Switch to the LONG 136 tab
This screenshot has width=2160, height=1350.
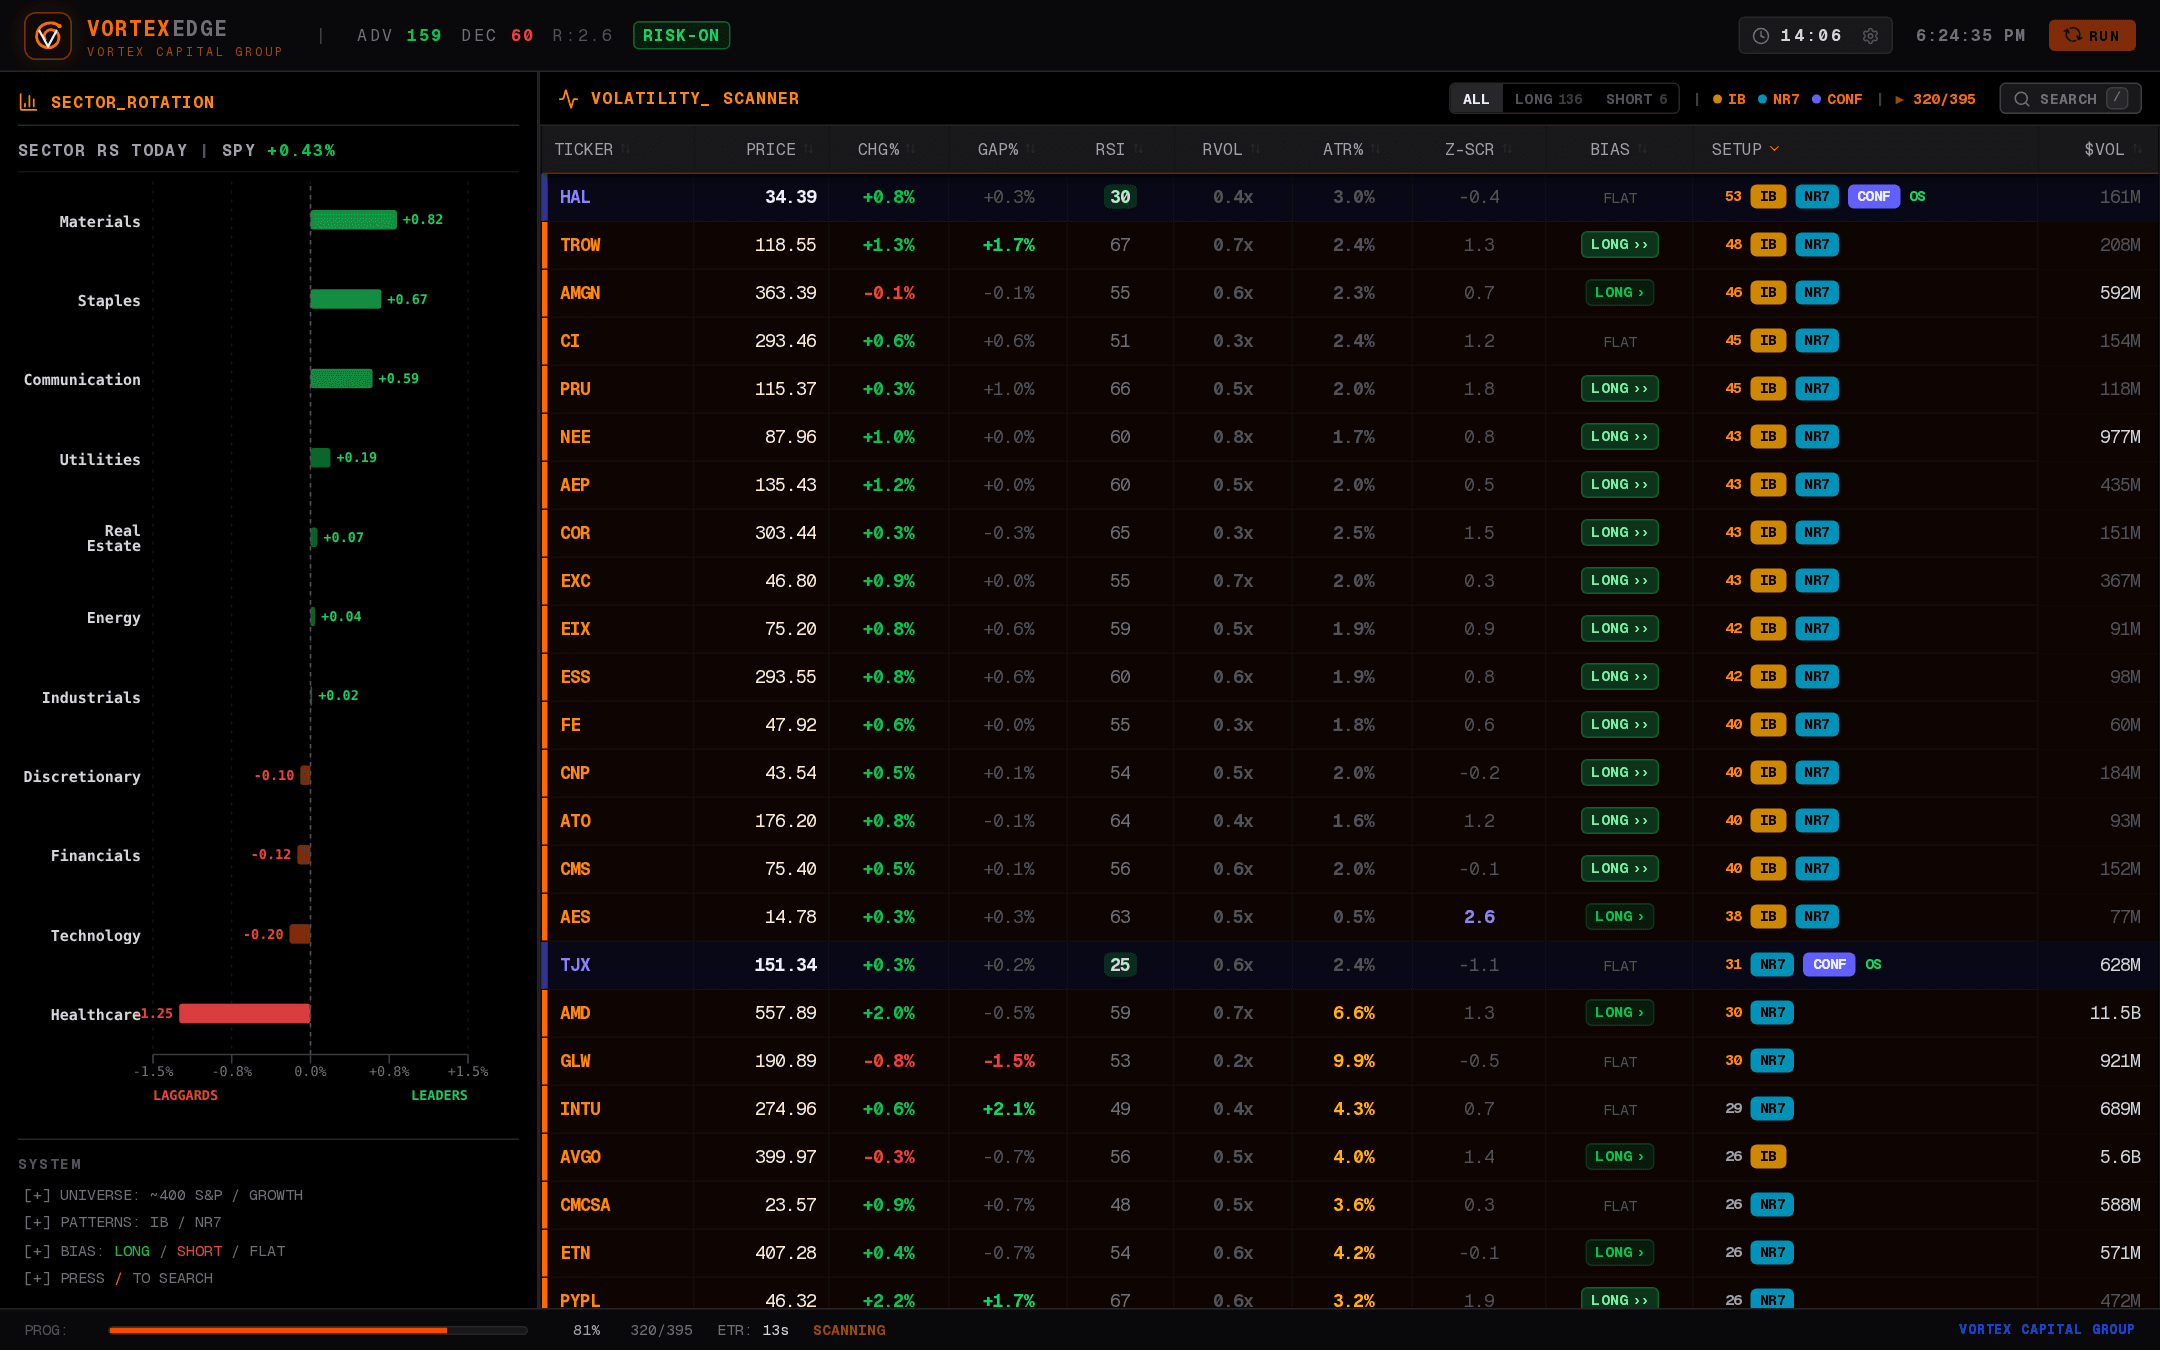1548,99
